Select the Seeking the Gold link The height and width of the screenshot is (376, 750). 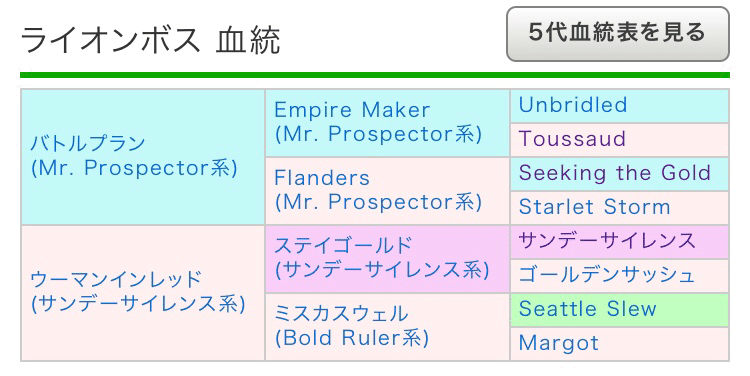(615, 173)
